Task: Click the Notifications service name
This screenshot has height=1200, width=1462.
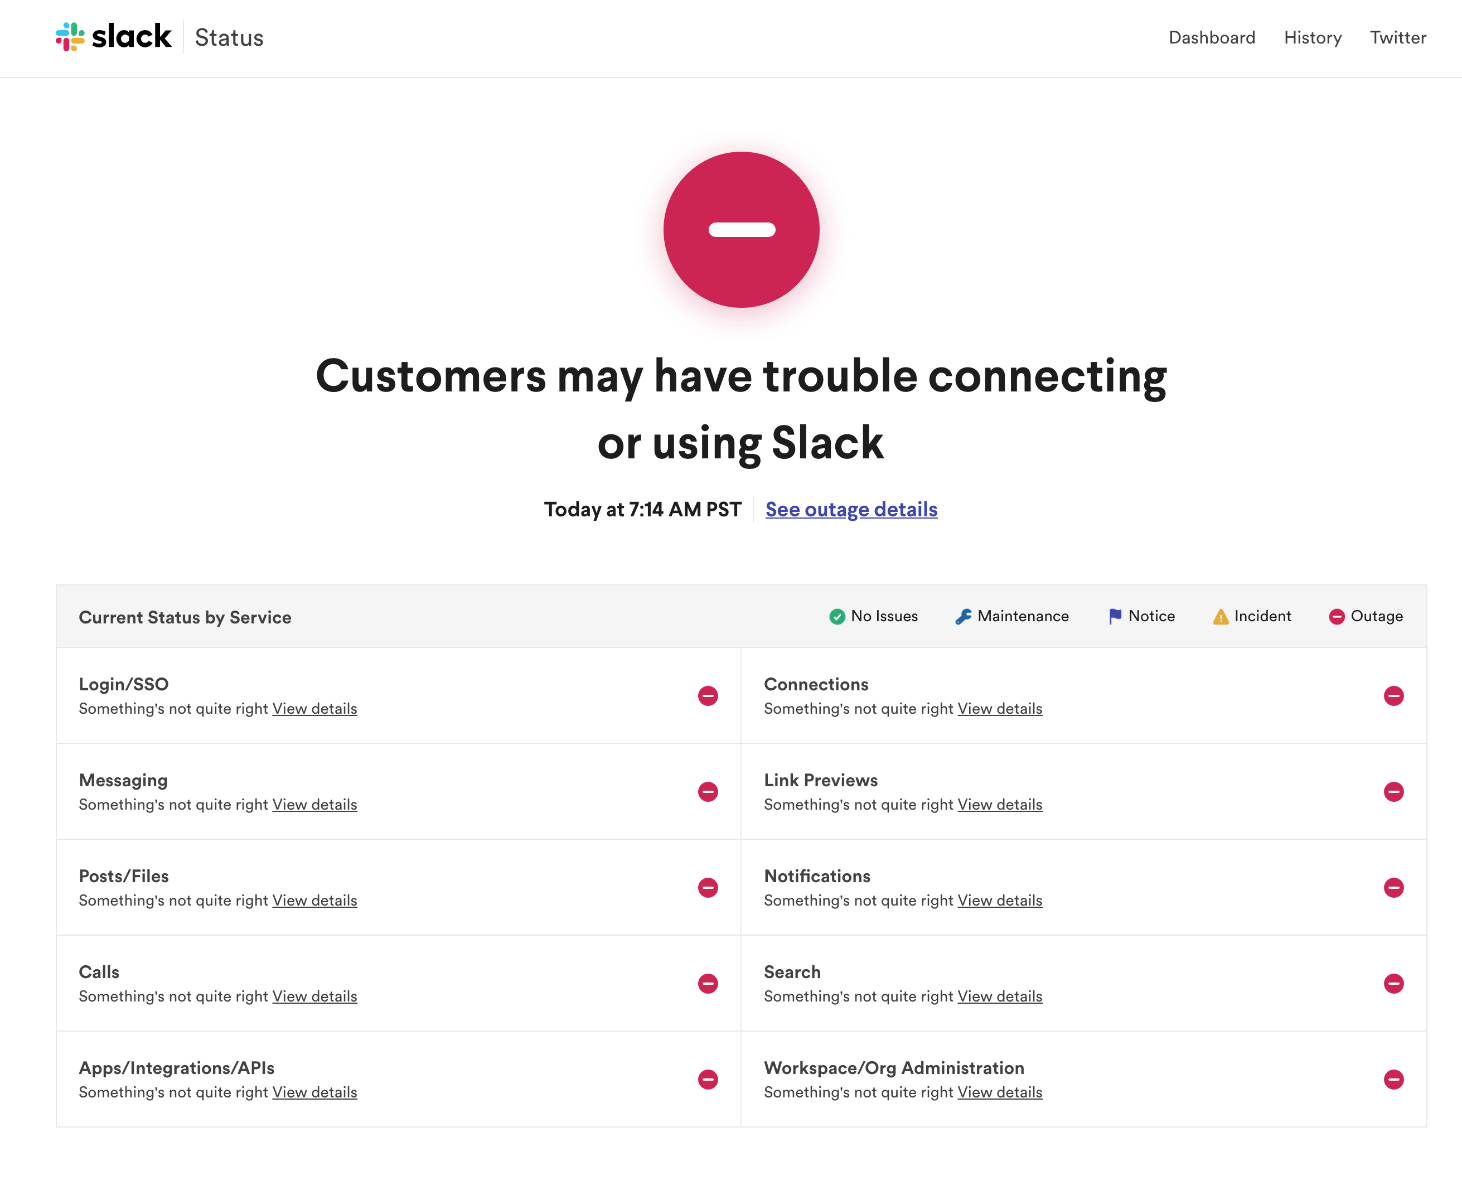Action: [x=817, y=876]
